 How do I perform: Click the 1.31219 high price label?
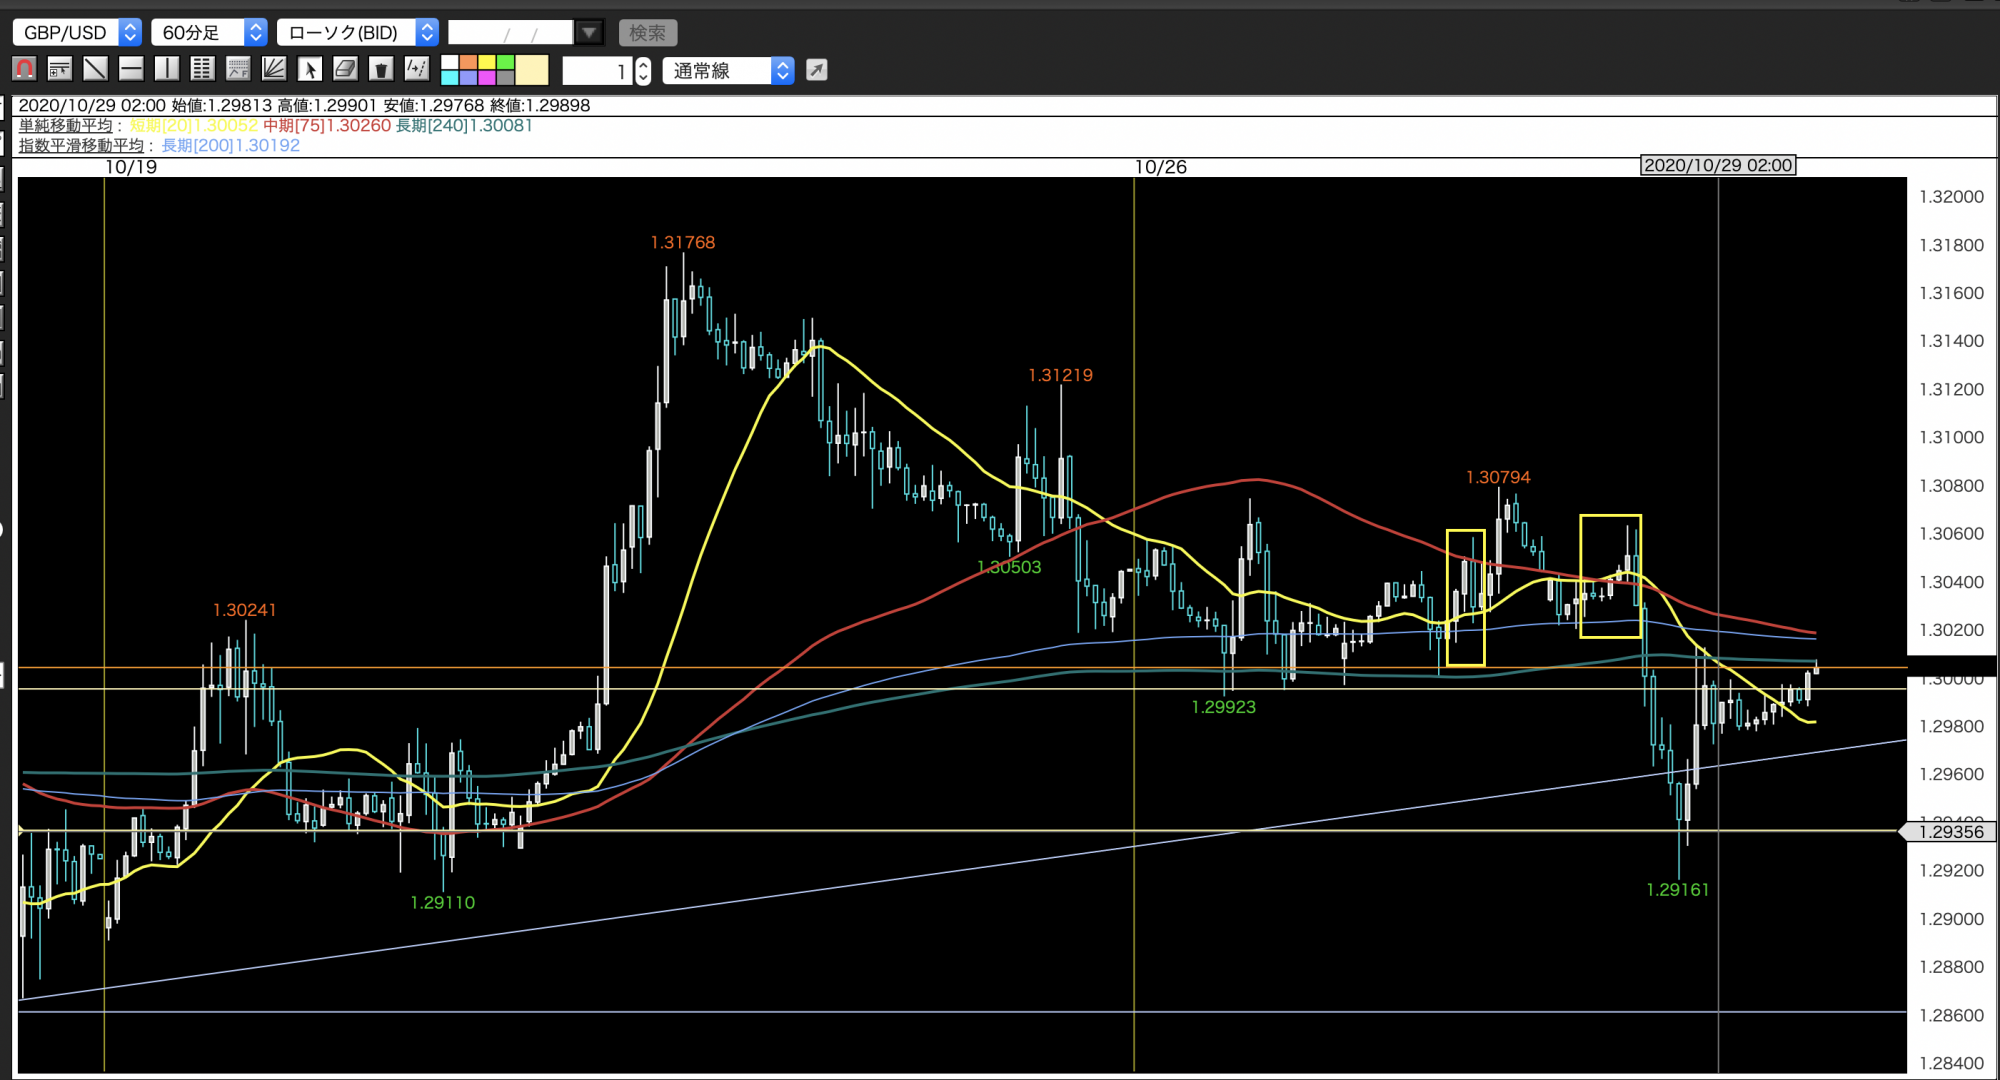pyautogui.click(x=1060, y=375)
